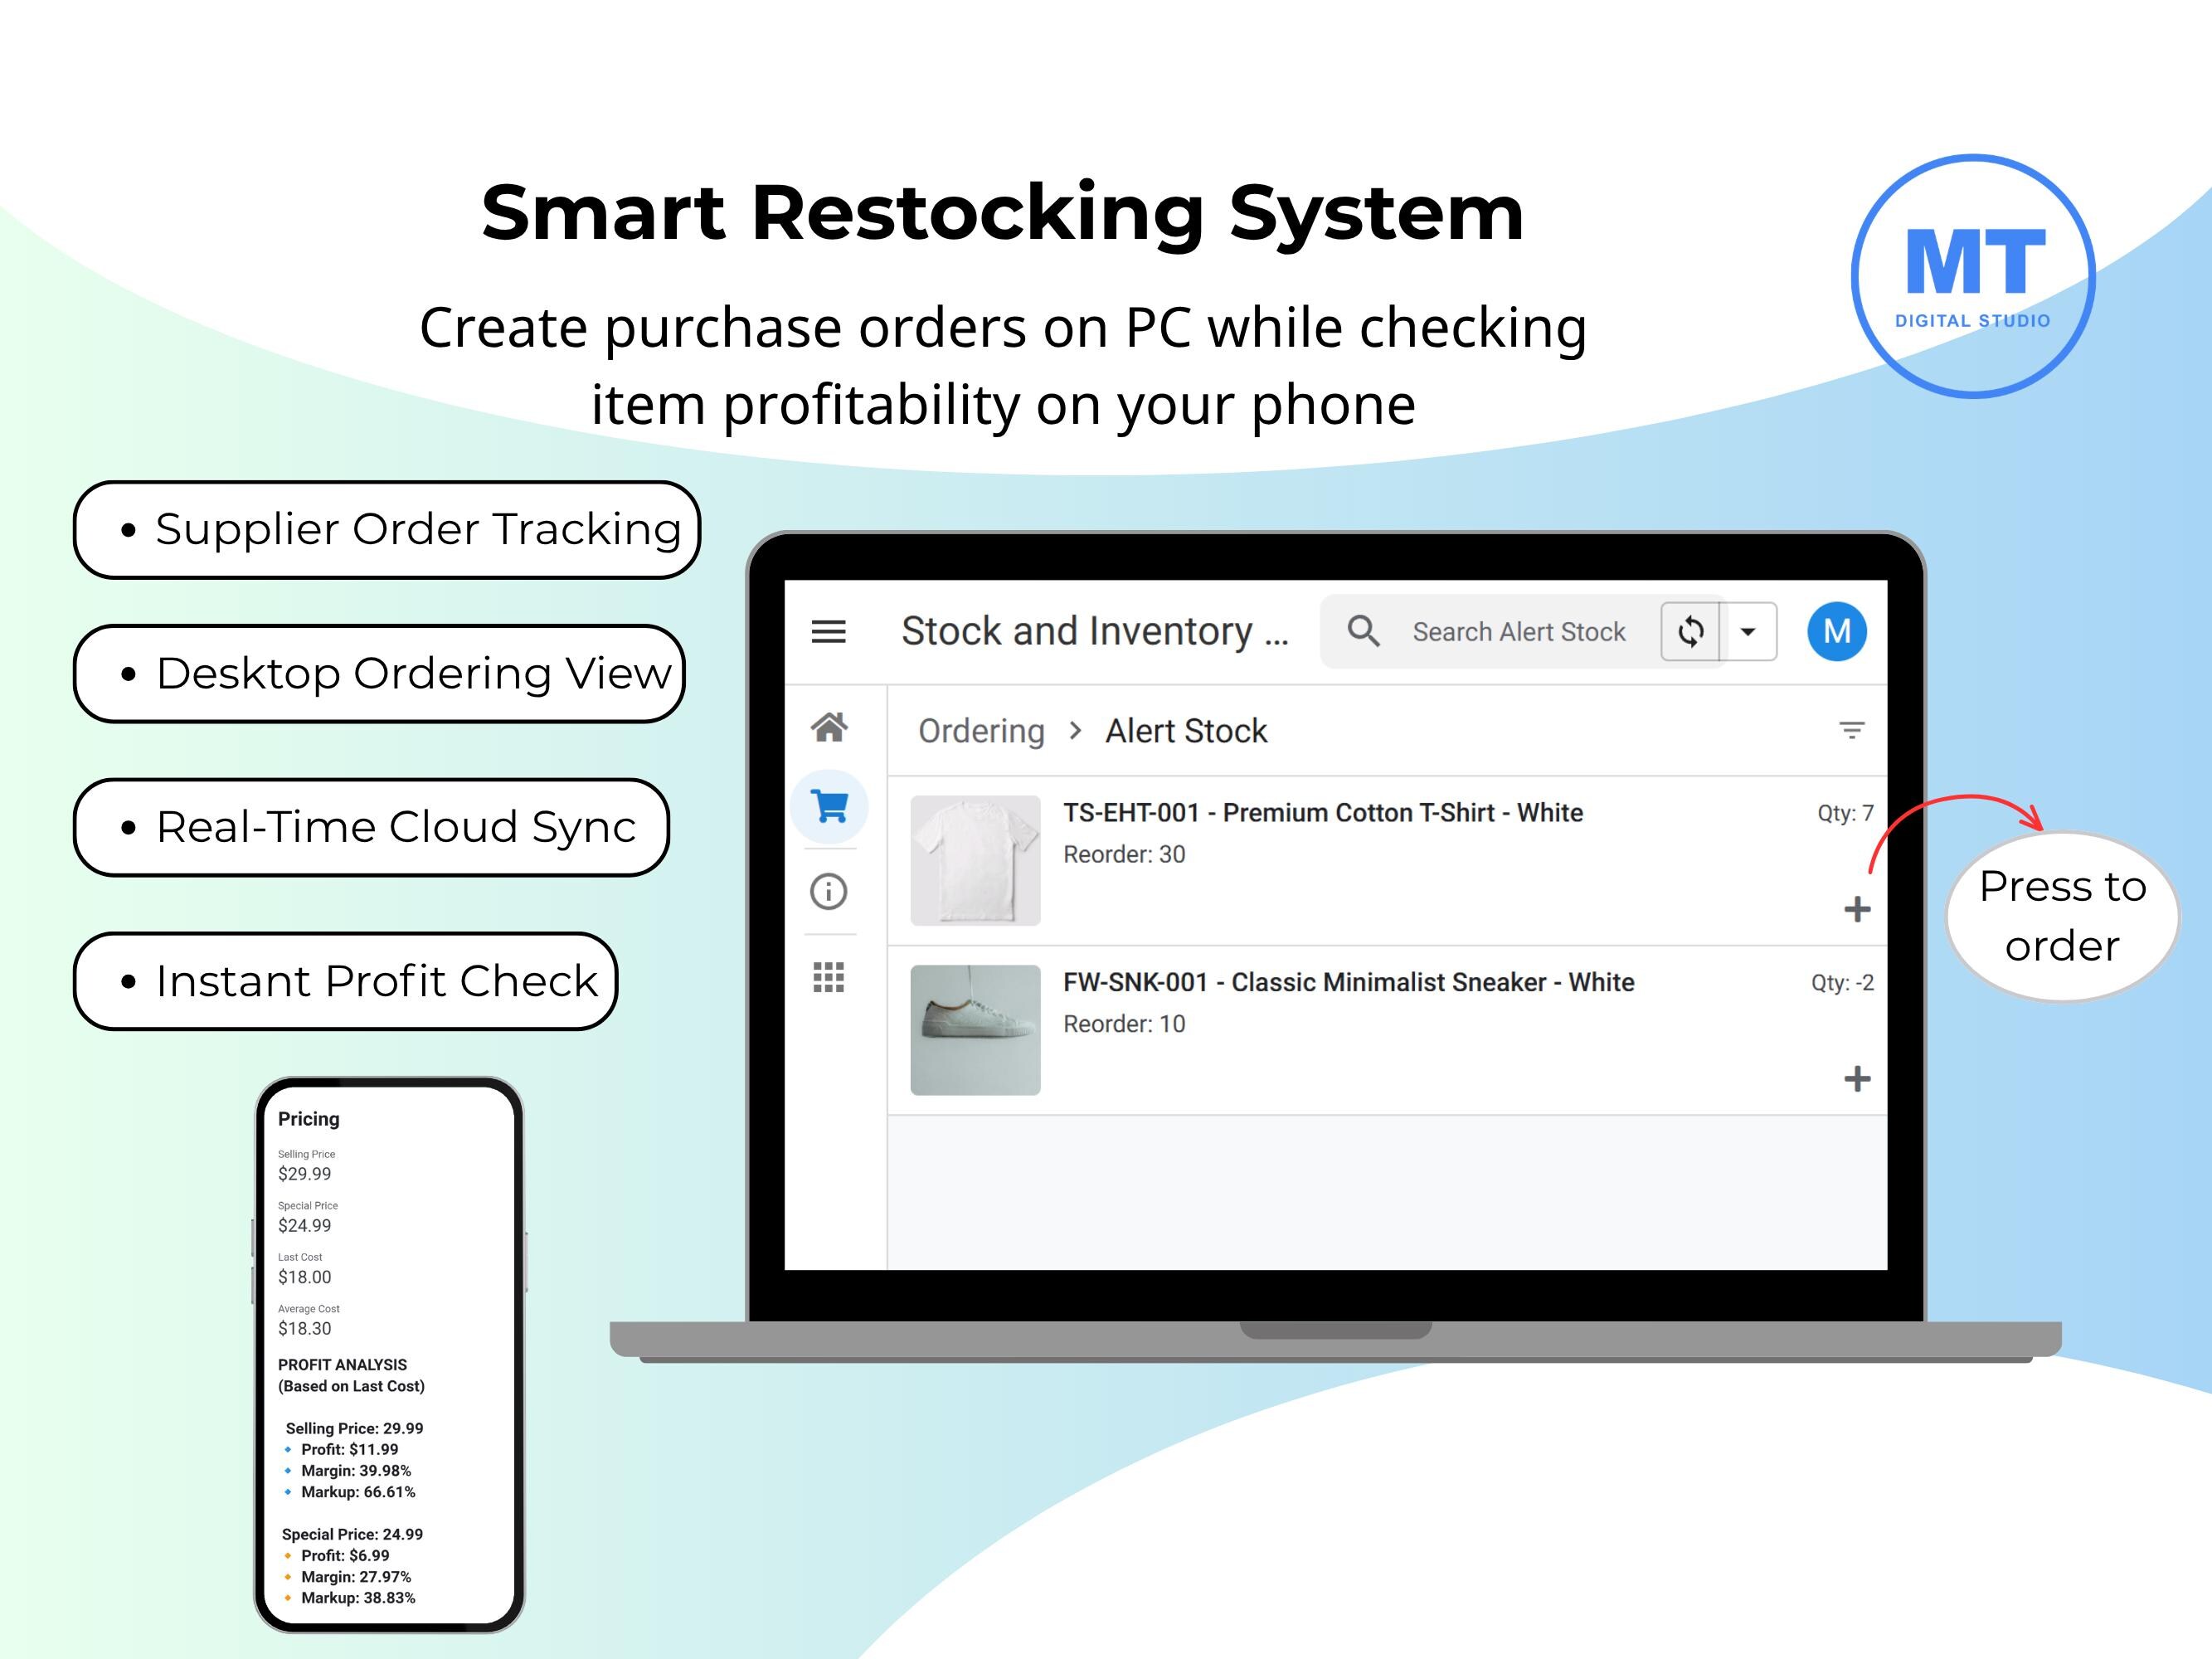Click the search magnifier icon
The image size is (2212, 1659).
(1364, 632)
